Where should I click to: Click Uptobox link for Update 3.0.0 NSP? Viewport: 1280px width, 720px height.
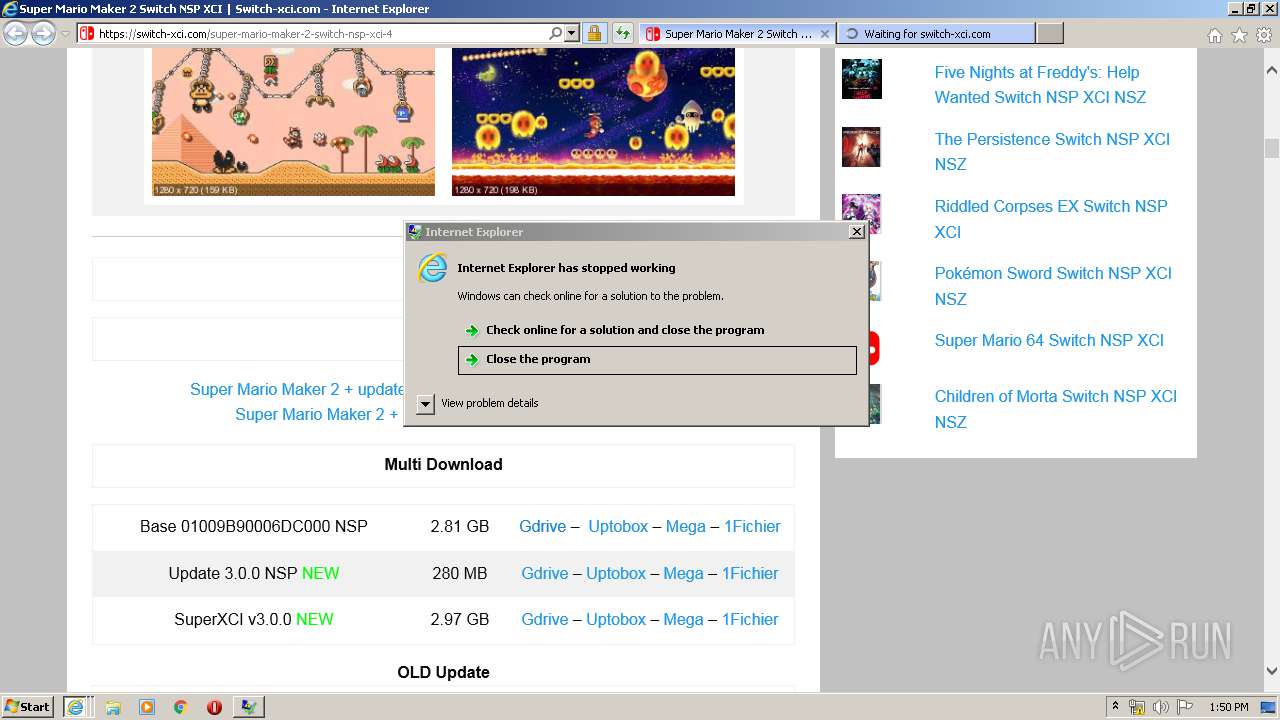click(x=616, y=573)
